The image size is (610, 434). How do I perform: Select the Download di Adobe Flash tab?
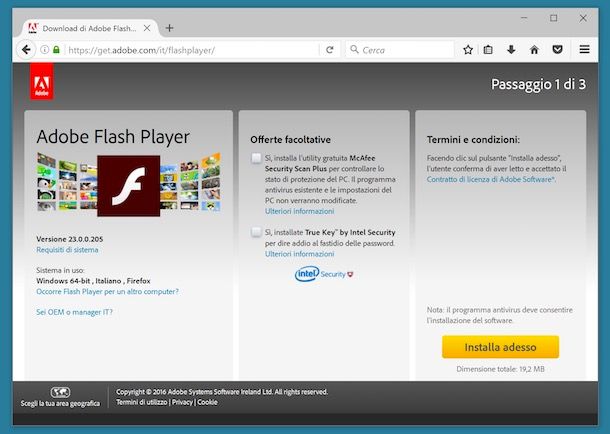coord(89,28)
